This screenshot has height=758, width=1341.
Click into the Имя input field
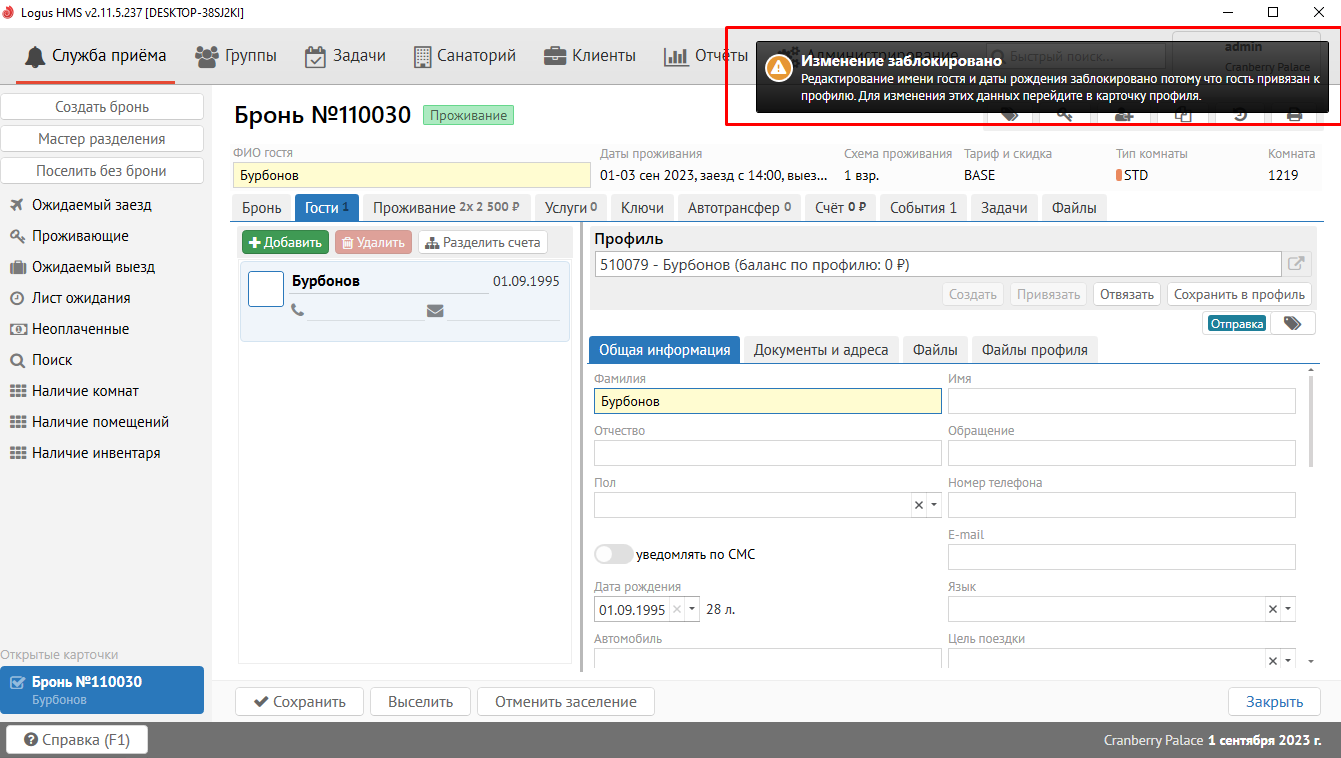(x=1121, y=401)
